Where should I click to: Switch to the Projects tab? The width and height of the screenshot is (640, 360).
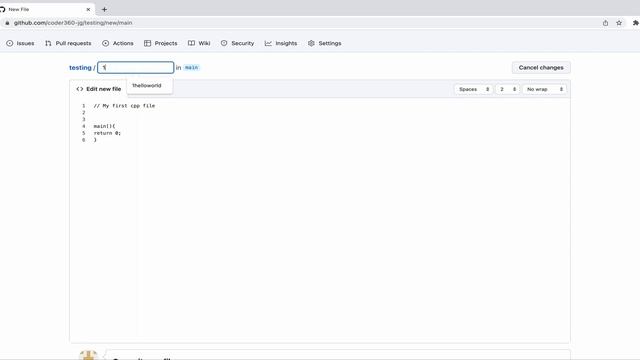click(161, 43)
